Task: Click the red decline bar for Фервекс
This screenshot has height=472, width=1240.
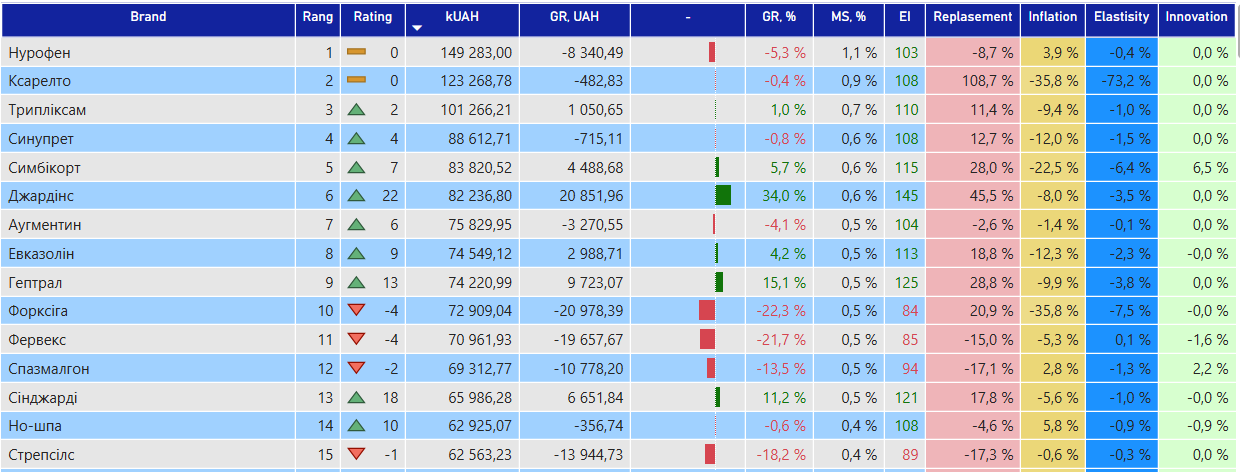Action: coord(707,340)
